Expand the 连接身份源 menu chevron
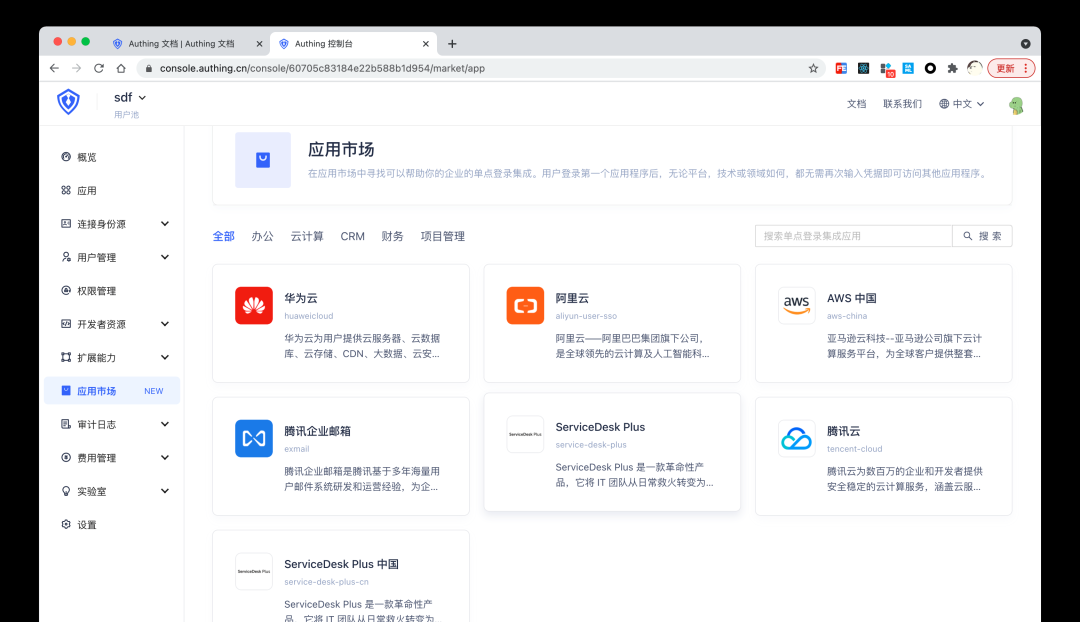Viewport: 1080px width, 622px height. (165, 223)
